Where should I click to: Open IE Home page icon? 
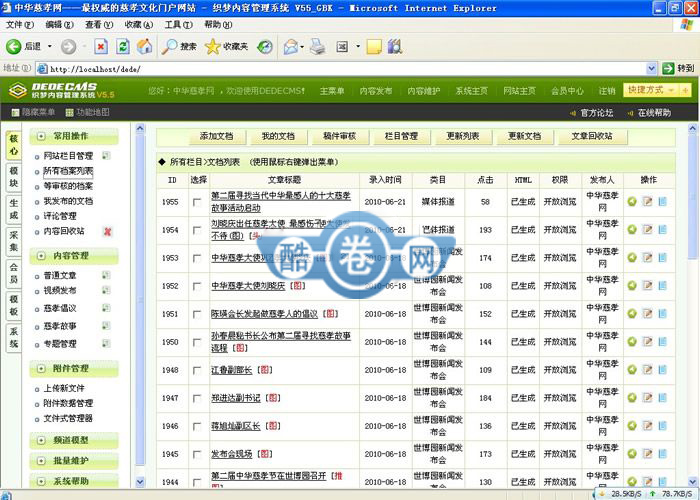(x=144, y=46)
